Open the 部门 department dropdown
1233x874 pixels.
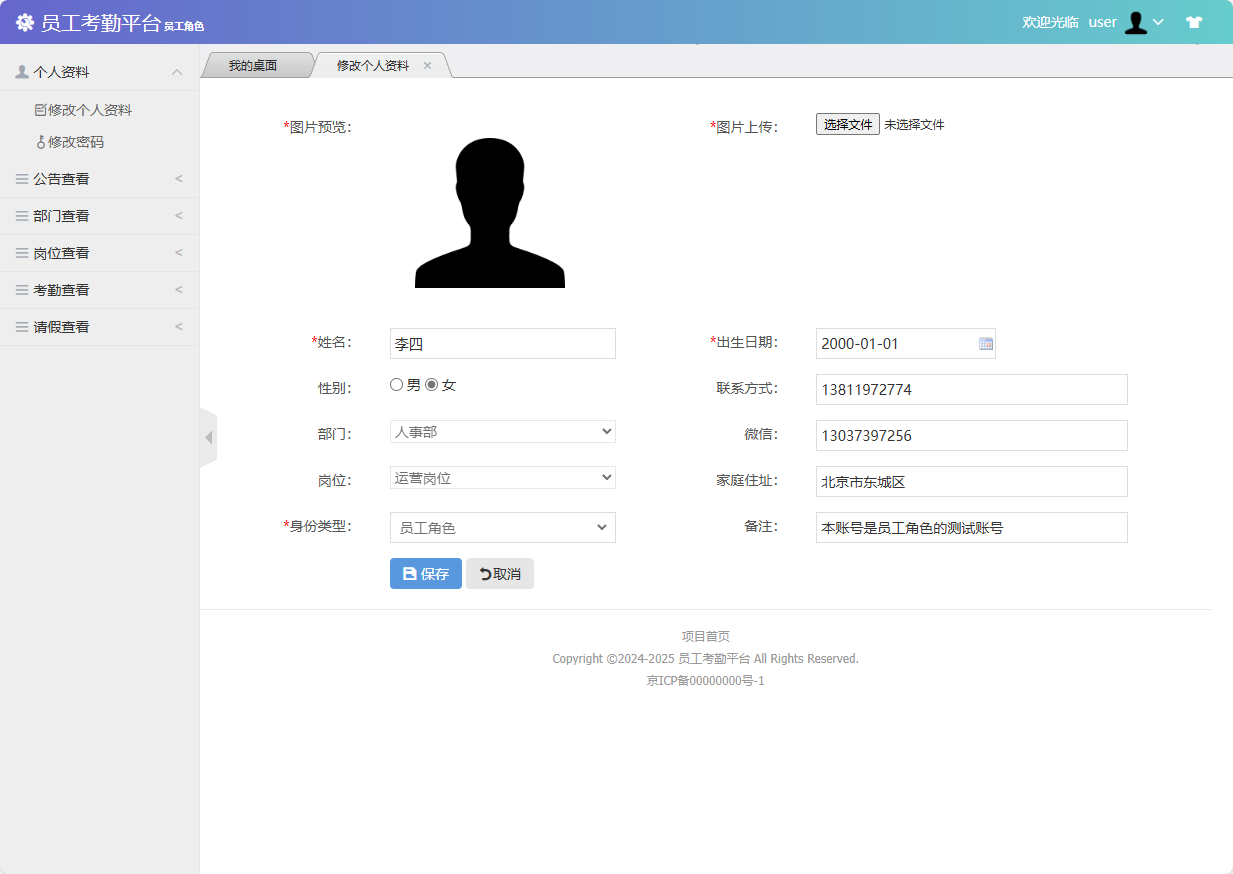502,431
